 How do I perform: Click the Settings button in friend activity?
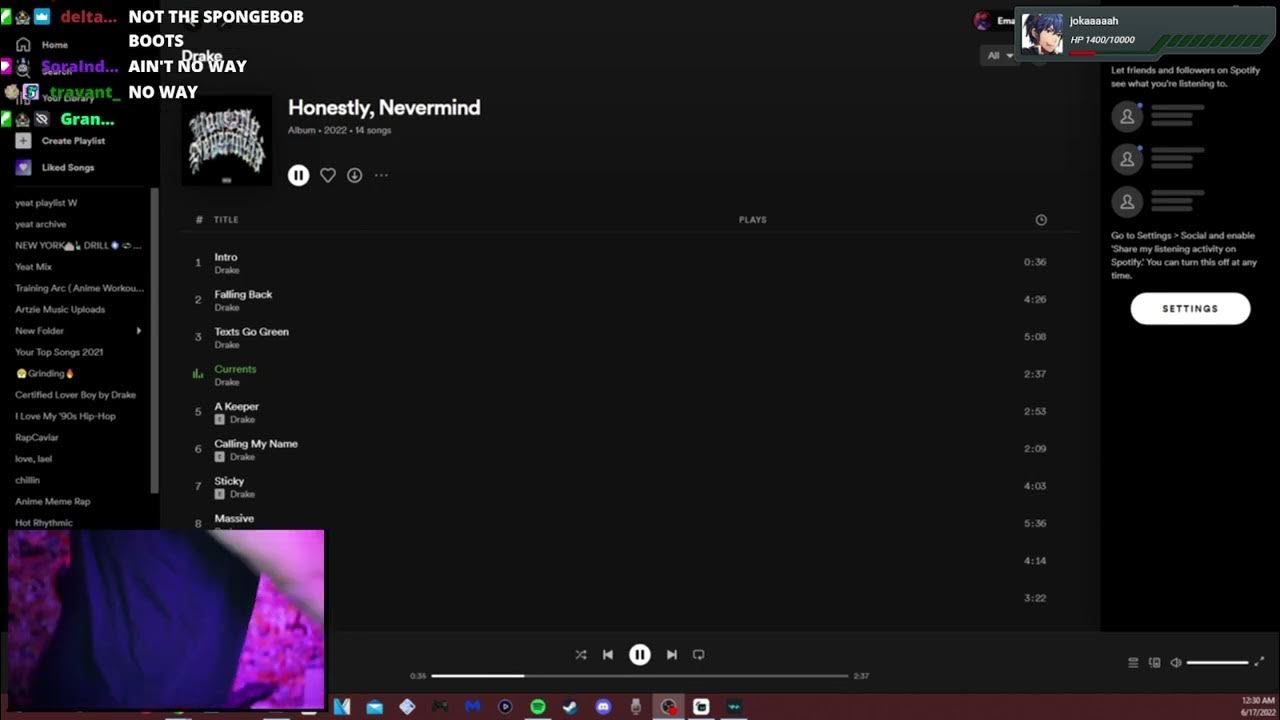click(1190, 309)
